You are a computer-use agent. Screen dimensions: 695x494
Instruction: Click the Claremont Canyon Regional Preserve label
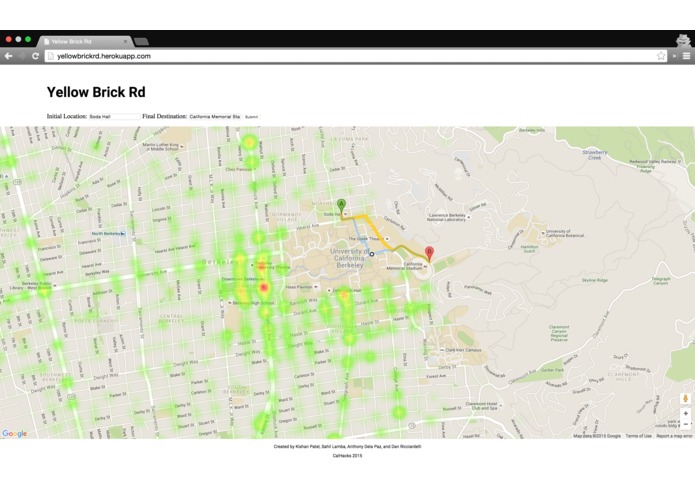tap(559, 333)
